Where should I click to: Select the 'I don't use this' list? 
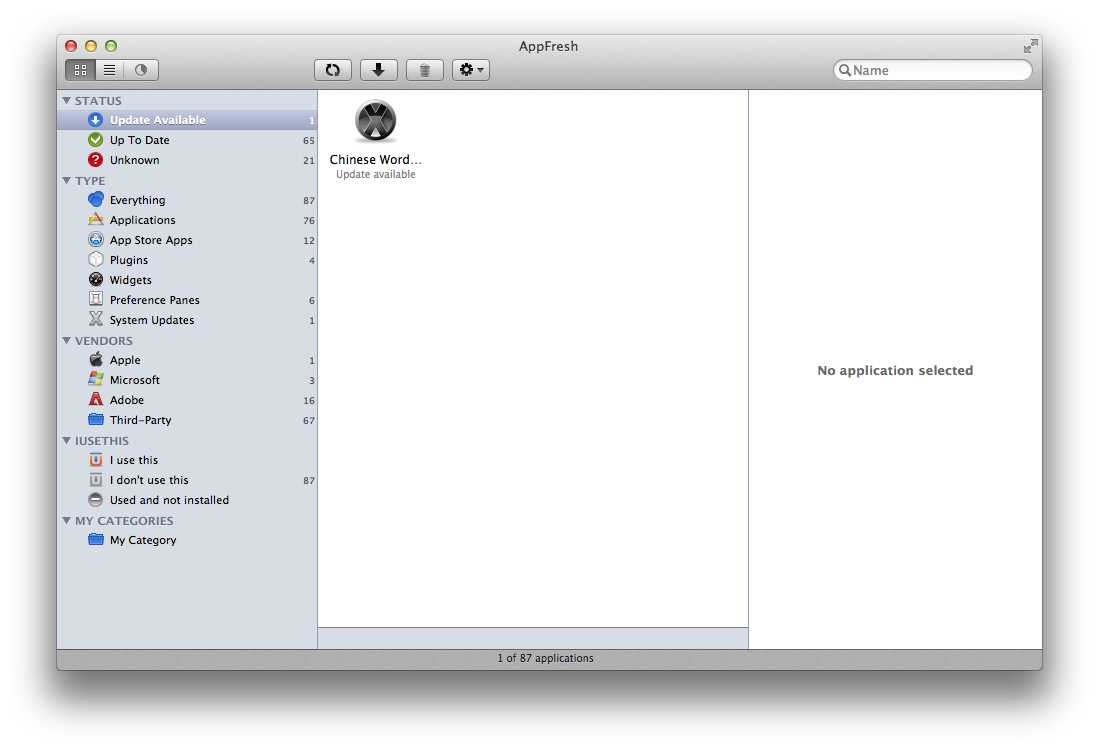point(187,480)
